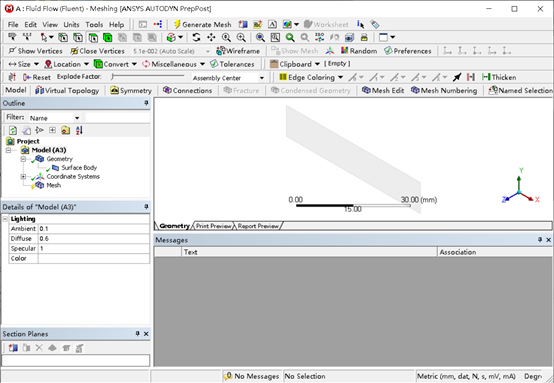Image resolution: width=554 pixels, height=383 pixels.
Task: Switch to Print Preview tab
Action: [x=214, y=226]
